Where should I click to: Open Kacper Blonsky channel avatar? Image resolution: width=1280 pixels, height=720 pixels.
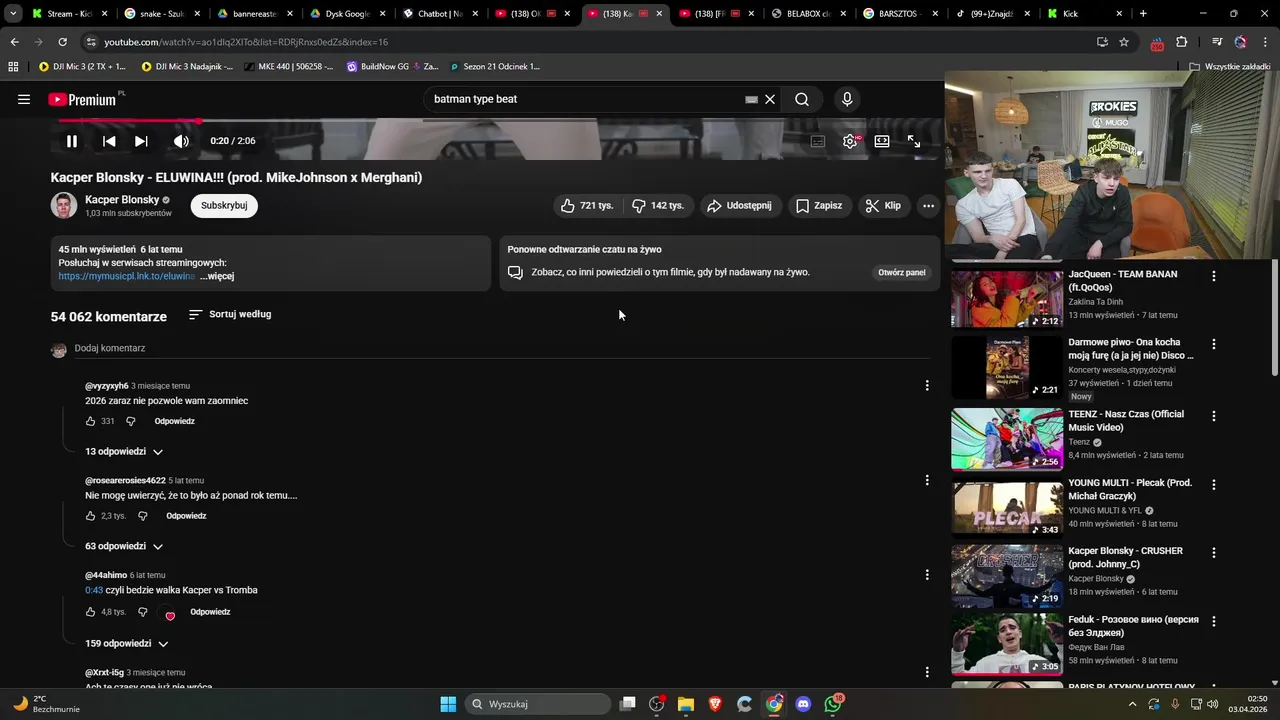pos(64,205)
